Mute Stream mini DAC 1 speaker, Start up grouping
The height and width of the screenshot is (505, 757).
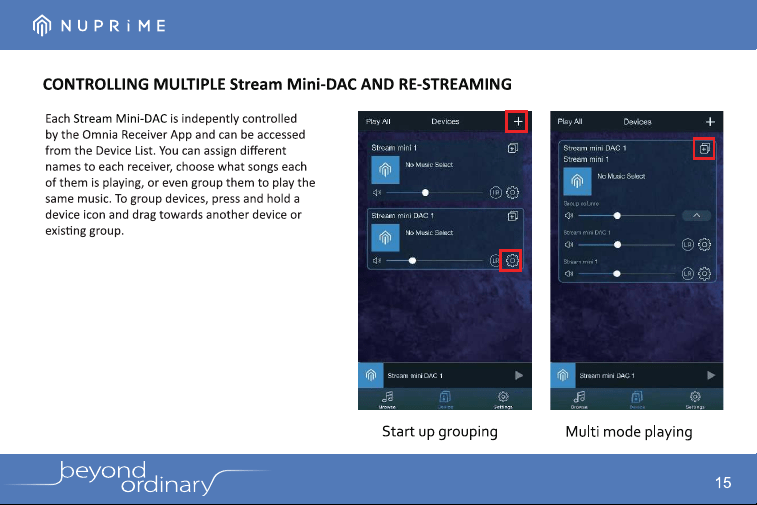click(x=377, y=261)
